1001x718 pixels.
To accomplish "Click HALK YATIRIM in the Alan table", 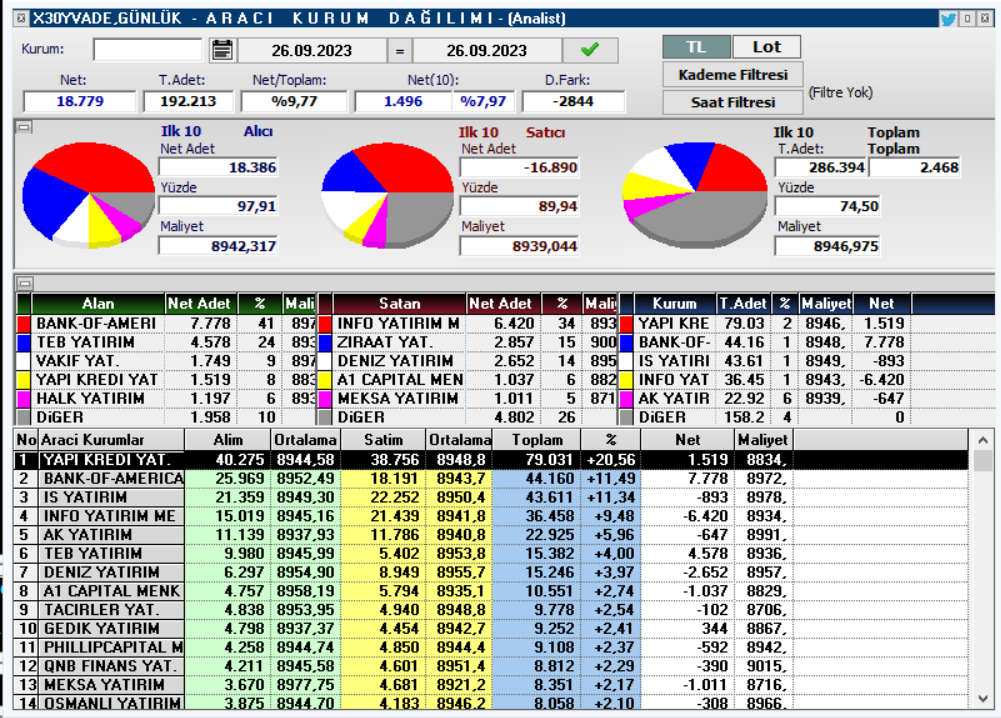I will pyautogui.click(x=90, y=399).
